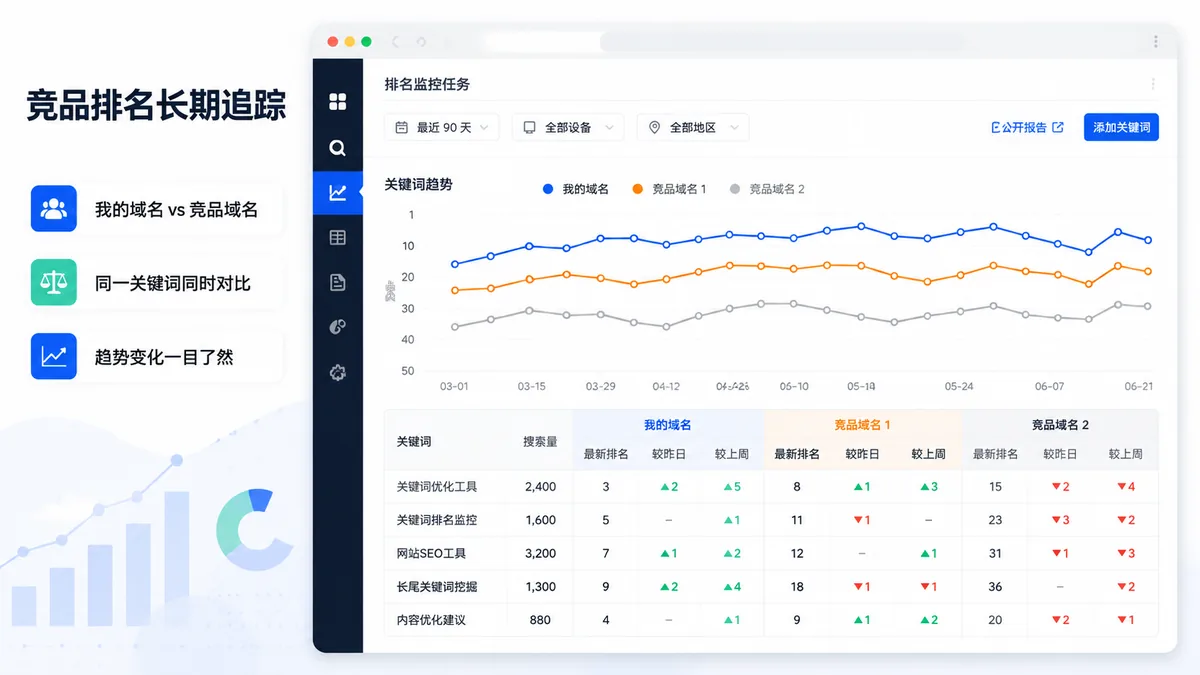The width and height of the screenshot is (1200, 675).
Task: Click the search volume value 1,300
Action: point(540,587)
